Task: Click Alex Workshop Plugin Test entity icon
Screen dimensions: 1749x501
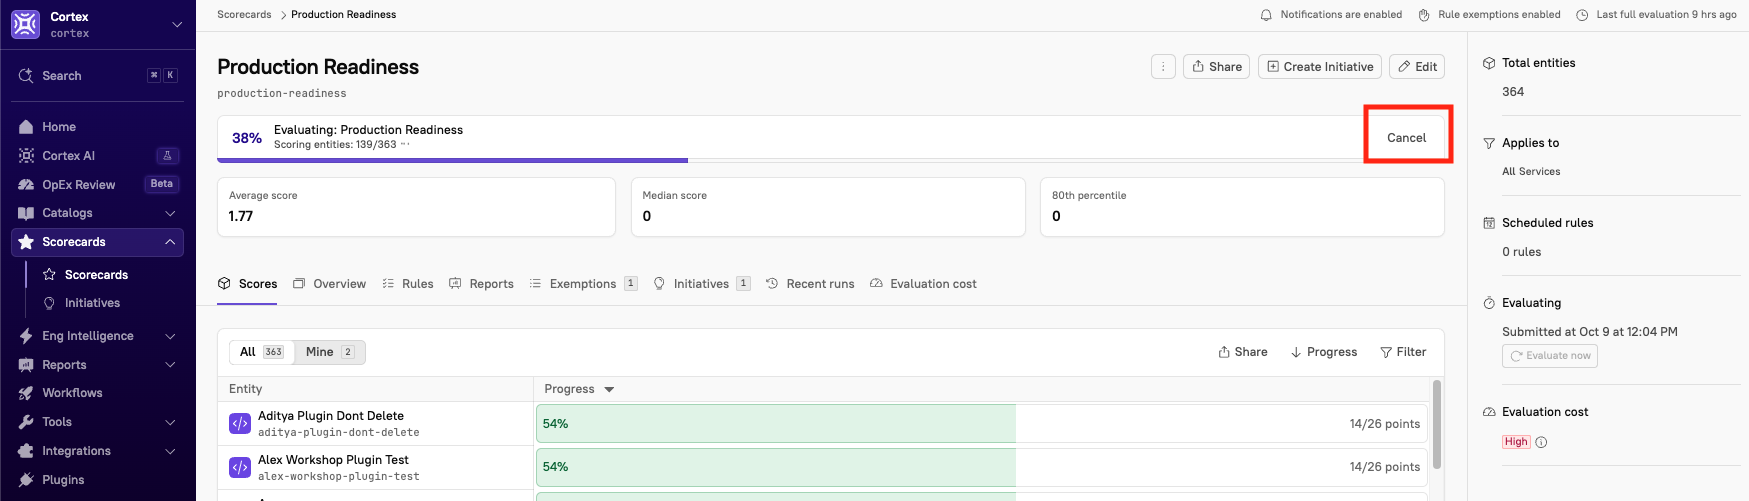Action: (240, 467)
